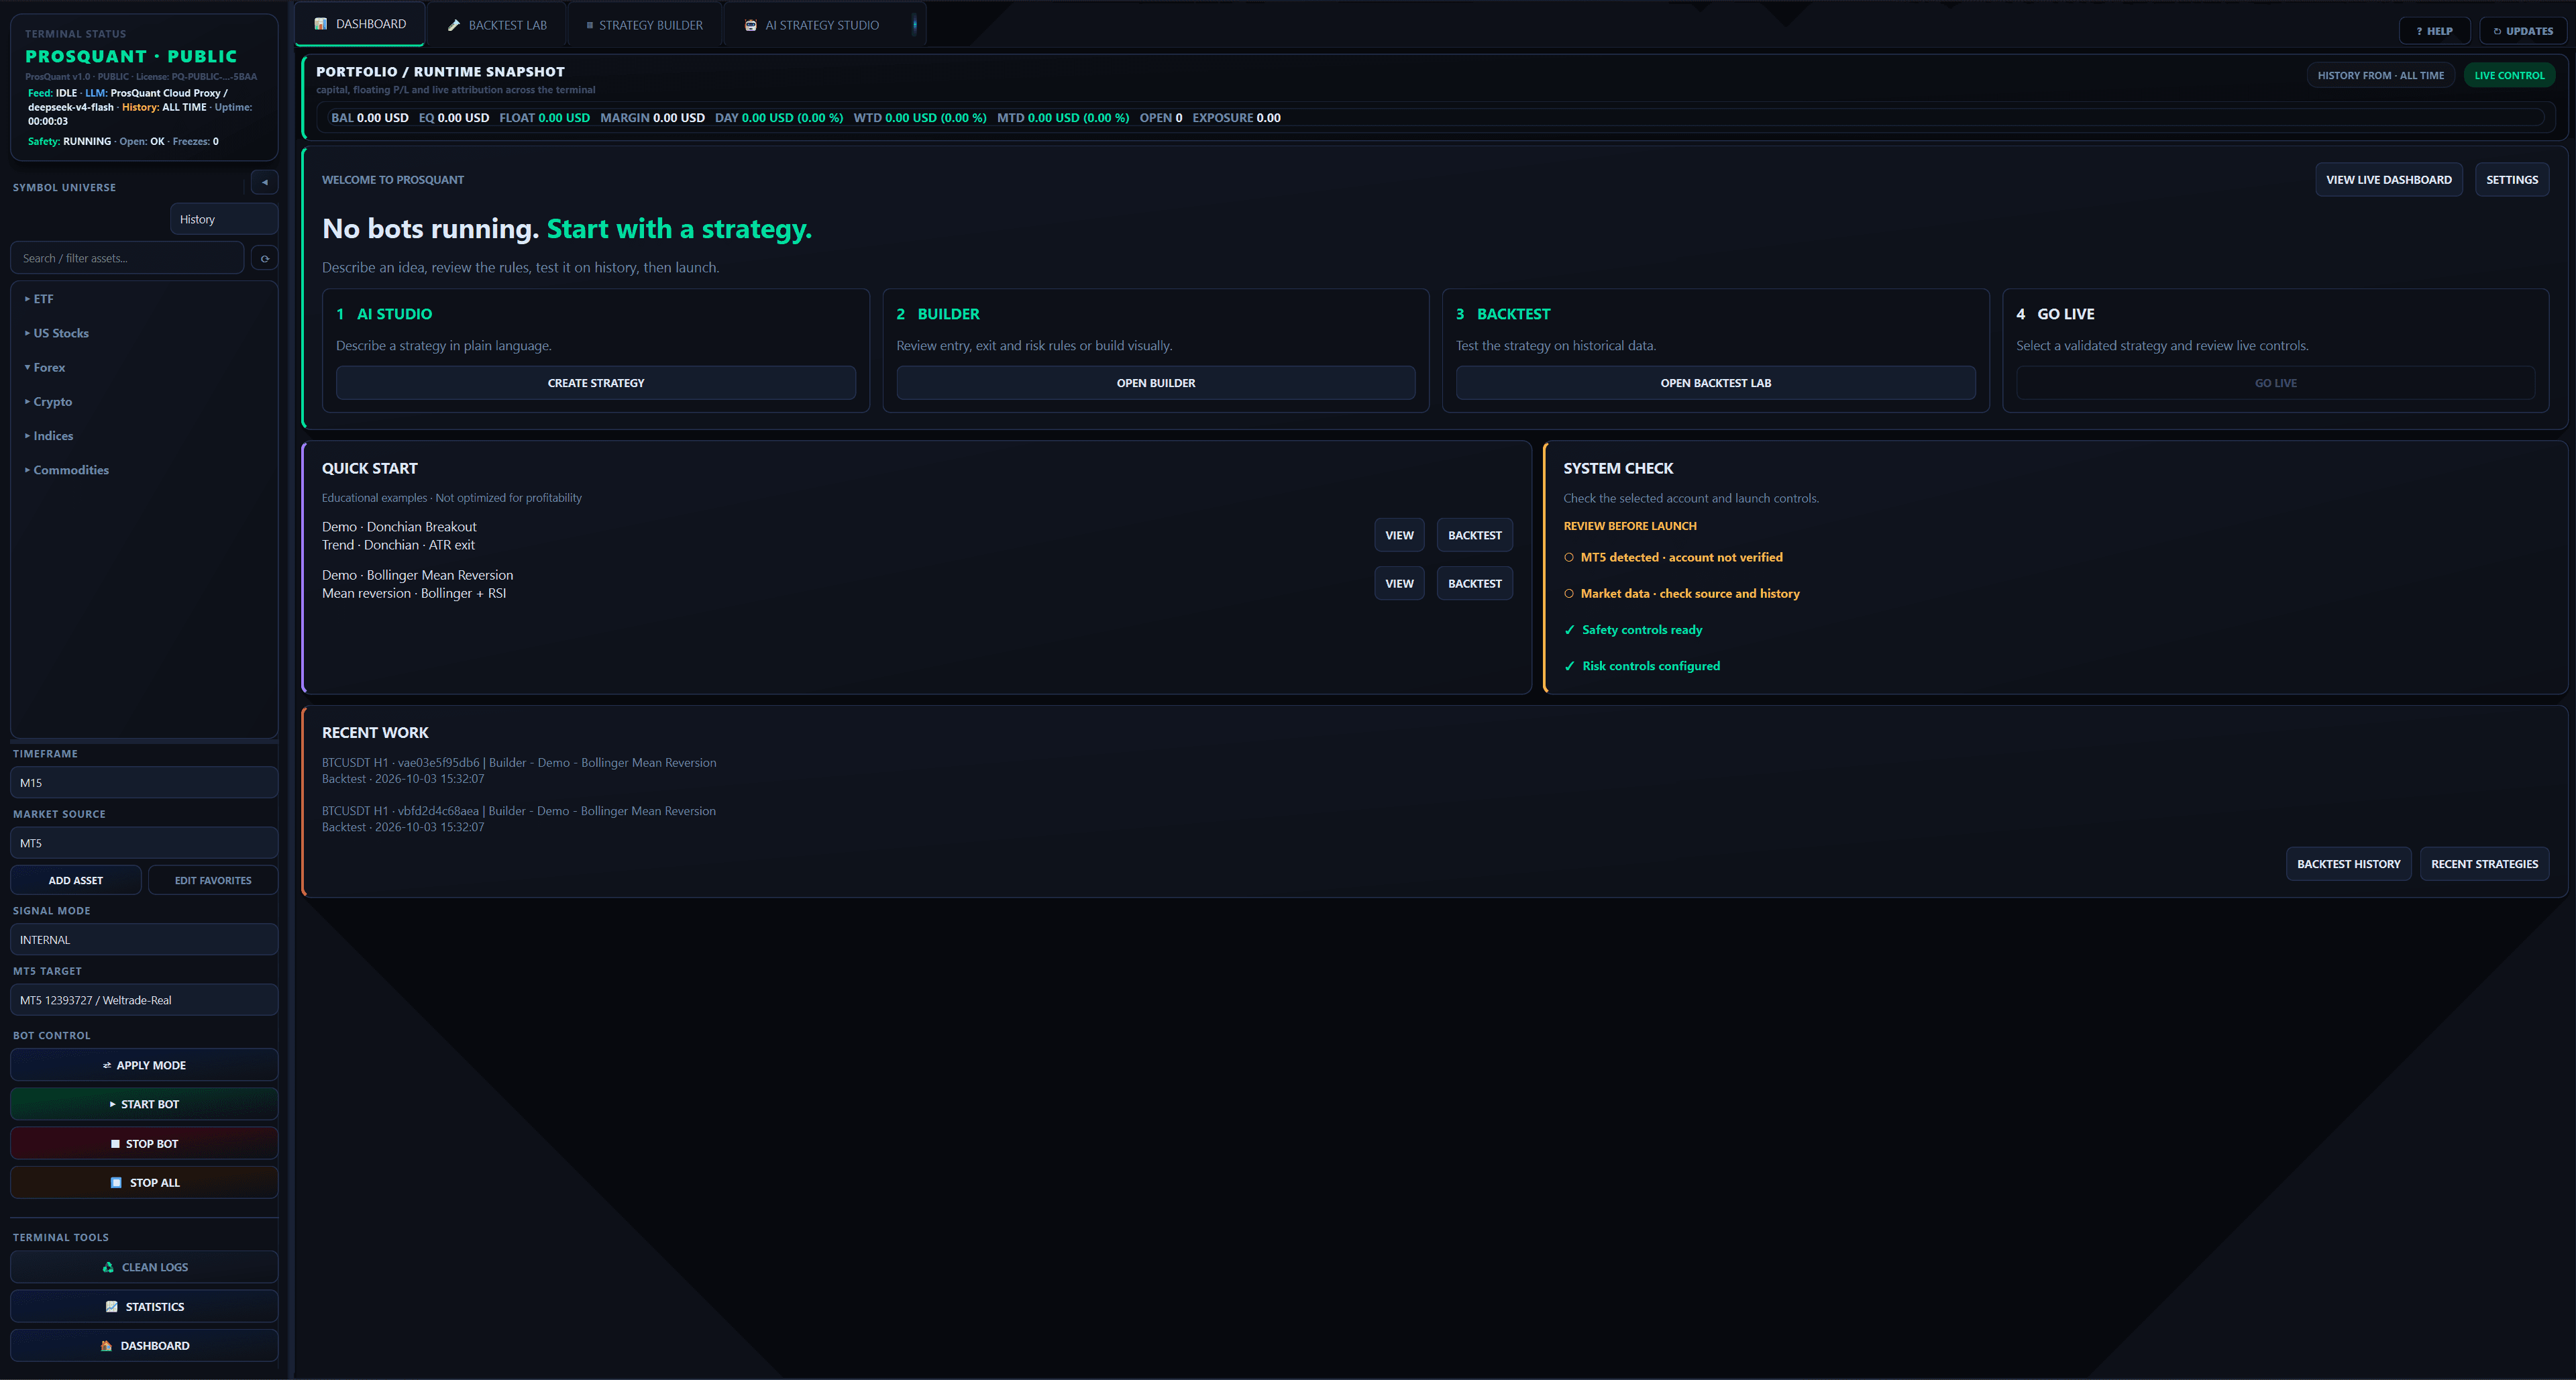Open the MT5 Target account dropdown

(144, 1000)
